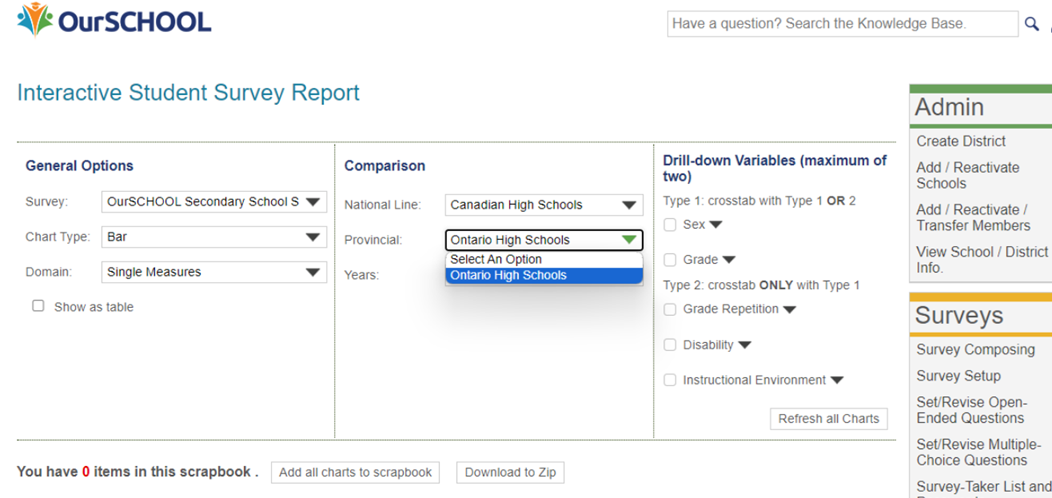Image resolution: width=1052 pixels, height=498 pixels.
Task: Click the 'Years:' label
Action: point(362,275)
